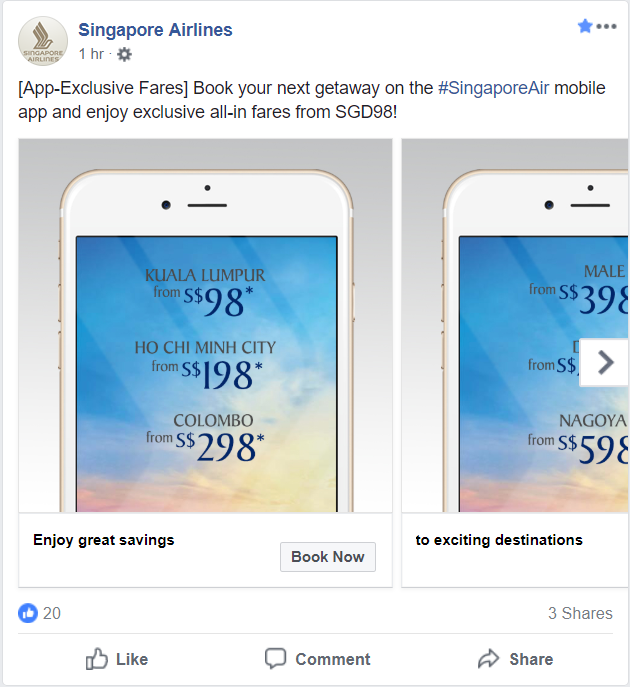Image resolution: width=630 pixels, height=687 pixels.
Task: Click the Comment speech bubble icon
Action: (276, 658)
